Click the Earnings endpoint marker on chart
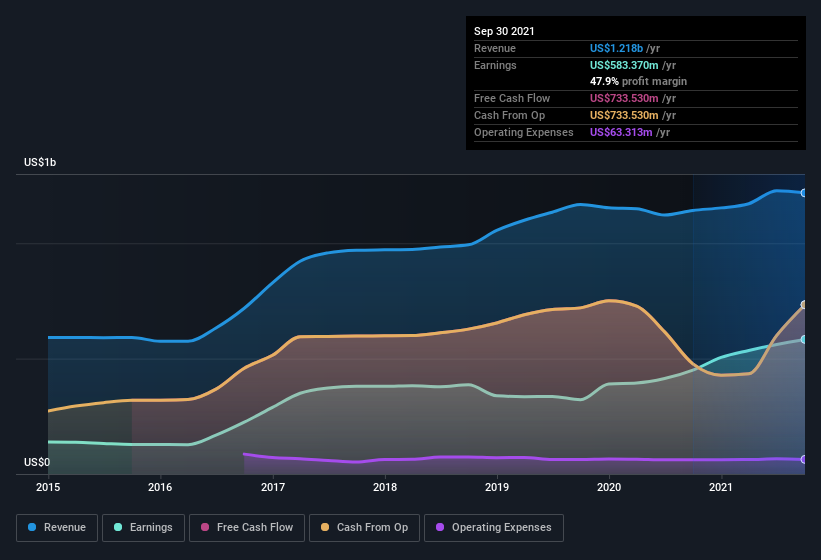This screenshot has height=560, width=821. [804, 340]
